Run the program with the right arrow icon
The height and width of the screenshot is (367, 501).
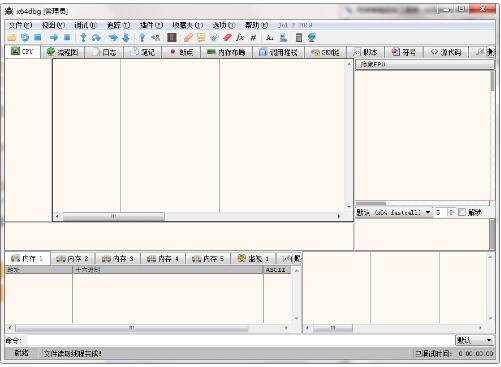(x=54, y=38)
